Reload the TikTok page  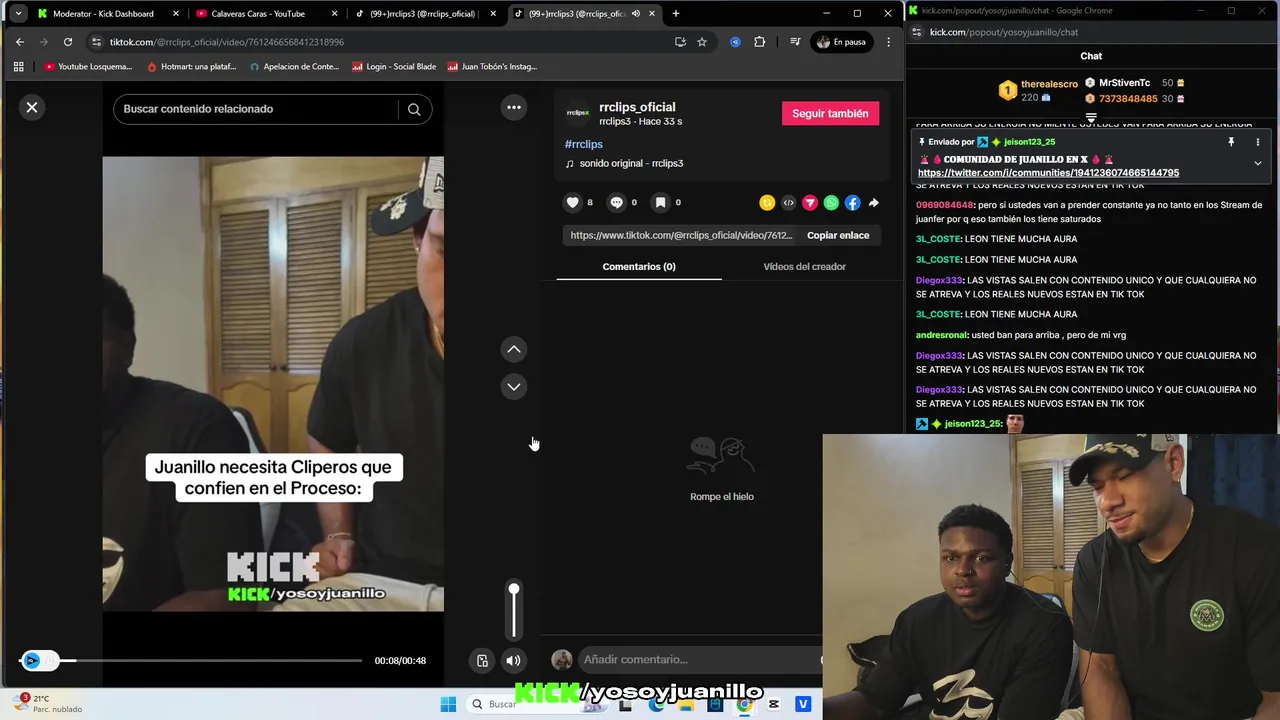pyautogui.click(x=68, y=42)
